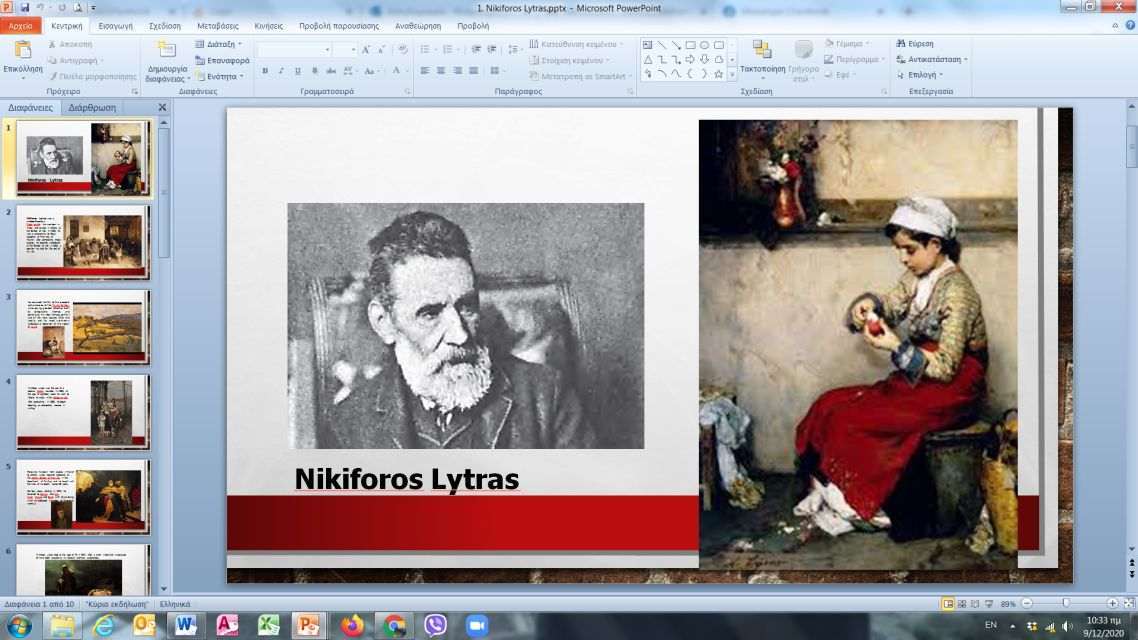
Task: Switch to the Design (Σχεδίαση) tab
Action: [165, 25]
